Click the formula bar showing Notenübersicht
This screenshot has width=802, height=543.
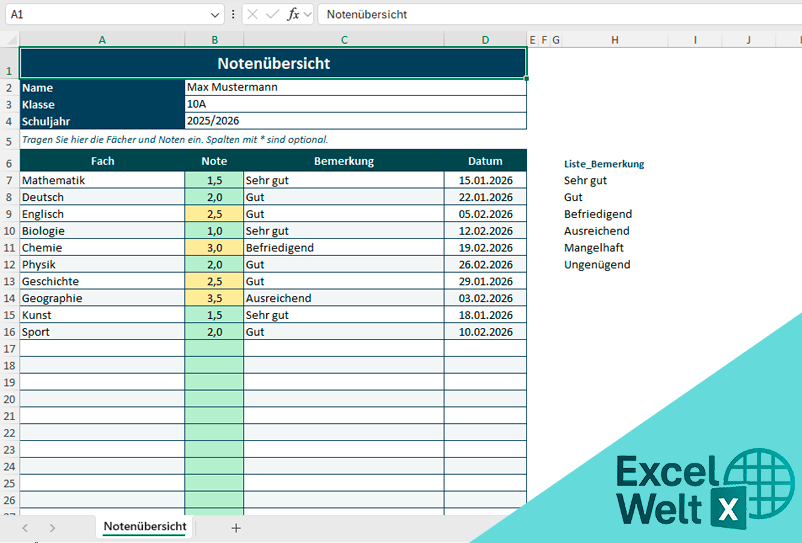pyautogui.click(x=560, y=15)
